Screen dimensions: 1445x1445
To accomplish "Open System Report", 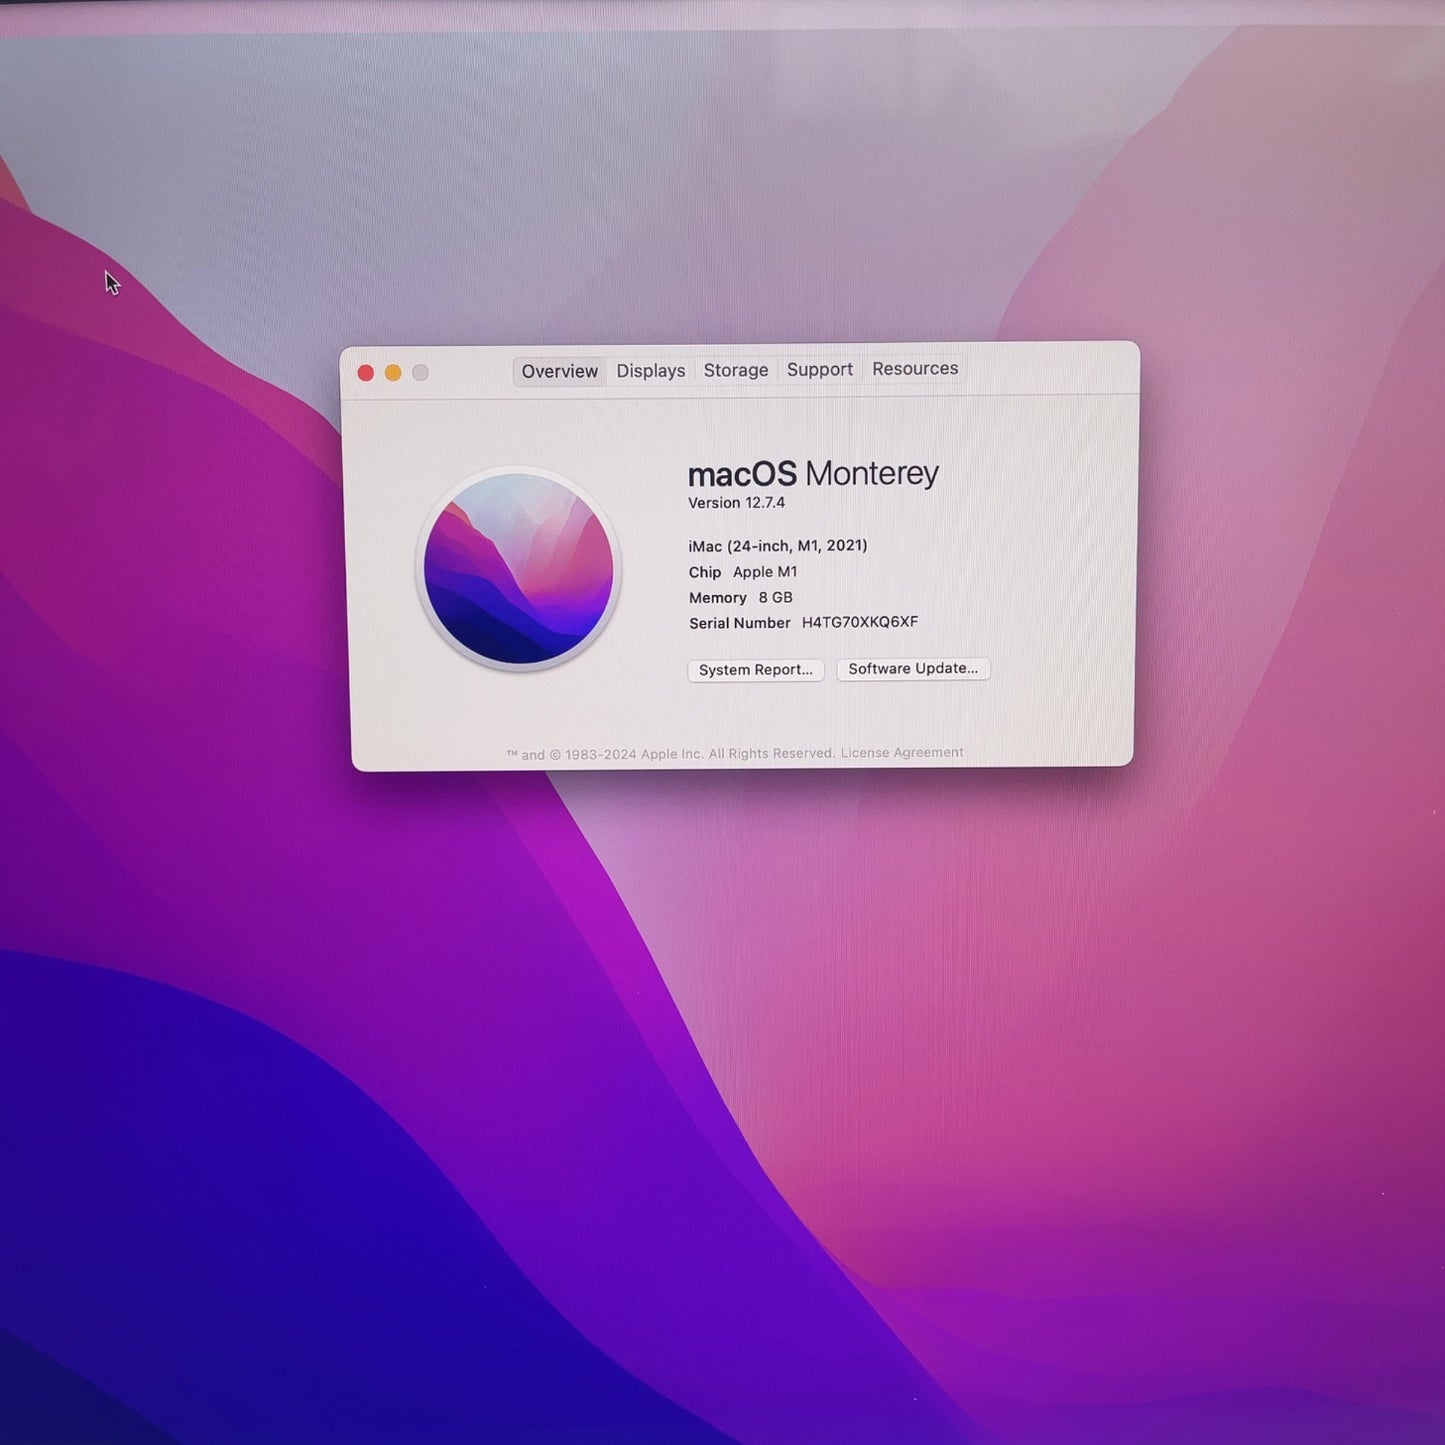I will (756, 670).
